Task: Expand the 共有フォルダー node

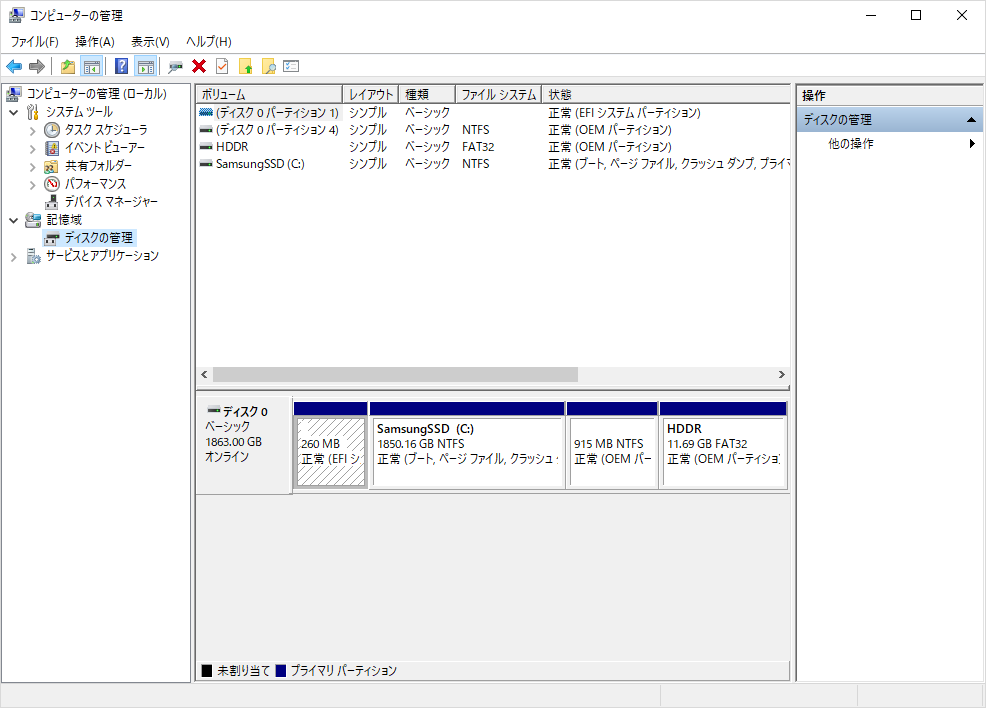Action: [x=33, y=167]
